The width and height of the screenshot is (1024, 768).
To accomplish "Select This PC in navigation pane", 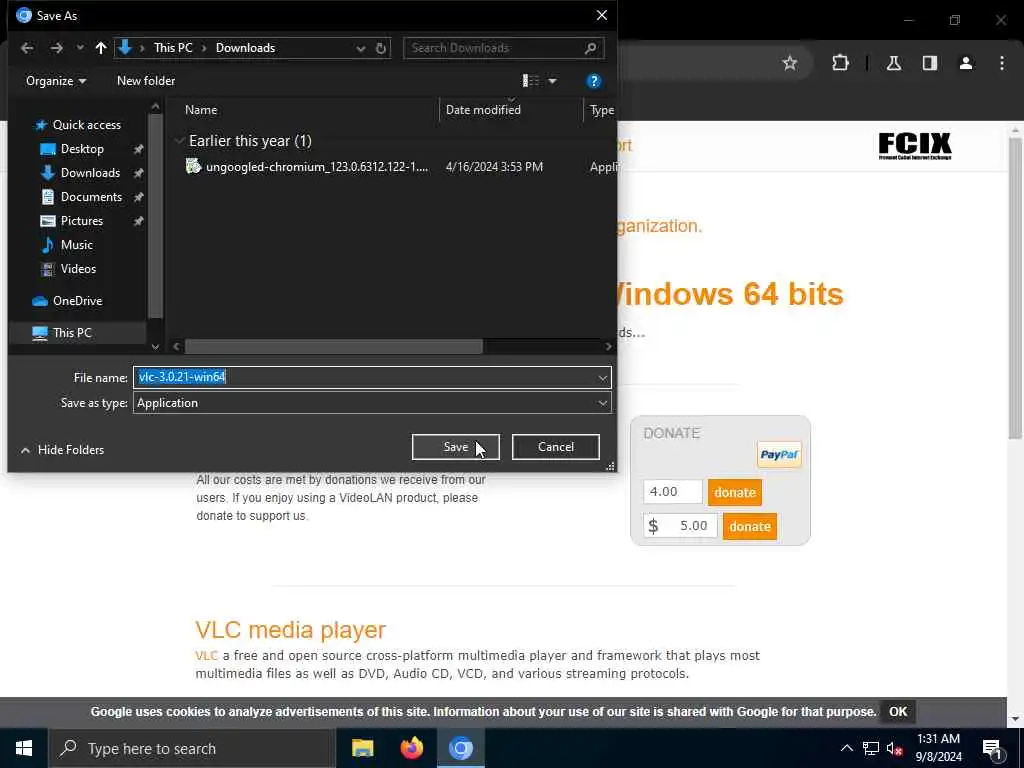I will (x=72, y=333).
